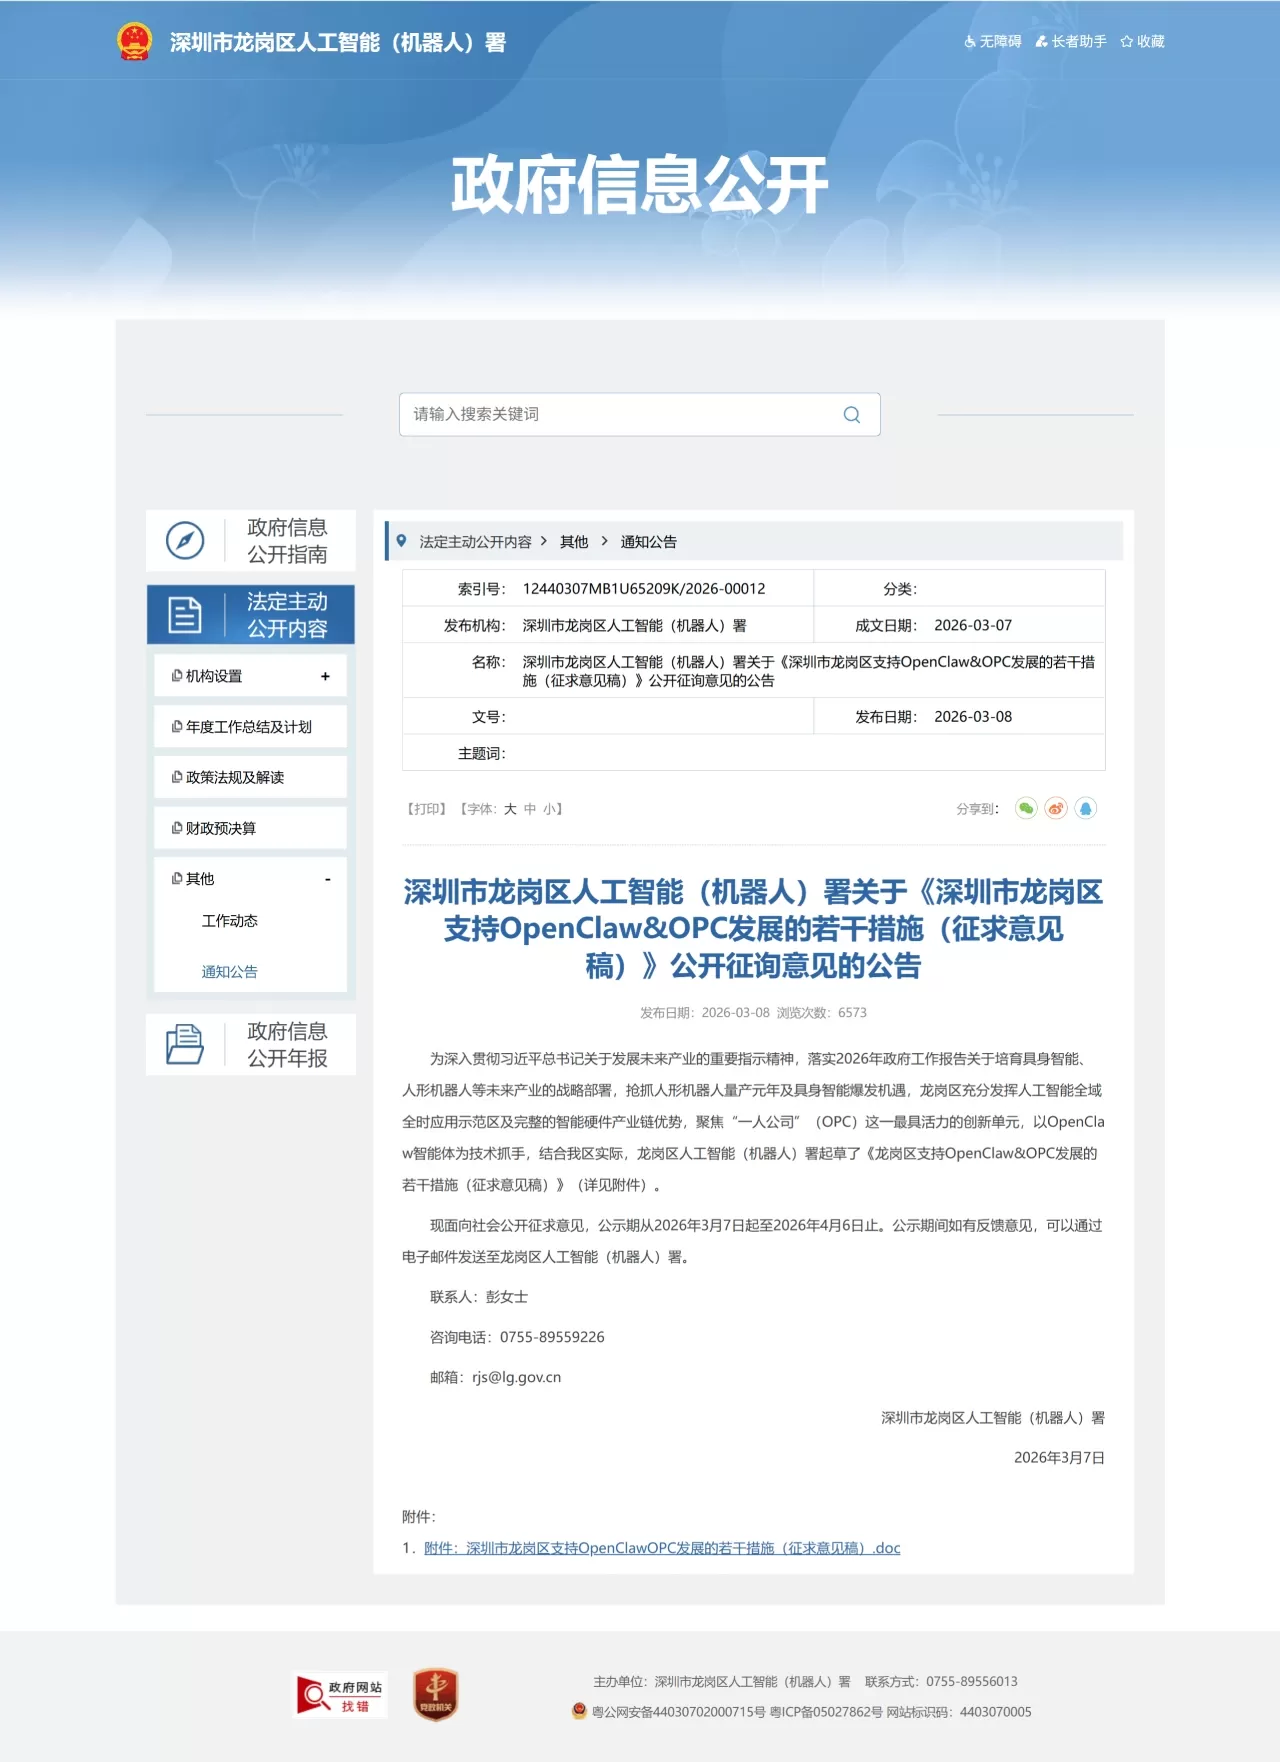The width and height of the screenshot is (1280, 1762).
Task: Click the 党政机关 red badge in footer
Action: click(436, 1695)
